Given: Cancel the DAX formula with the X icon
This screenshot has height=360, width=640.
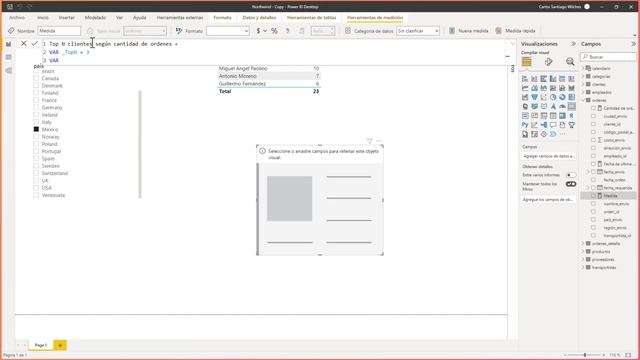Looking at the screenshot, I should [24, 43].
